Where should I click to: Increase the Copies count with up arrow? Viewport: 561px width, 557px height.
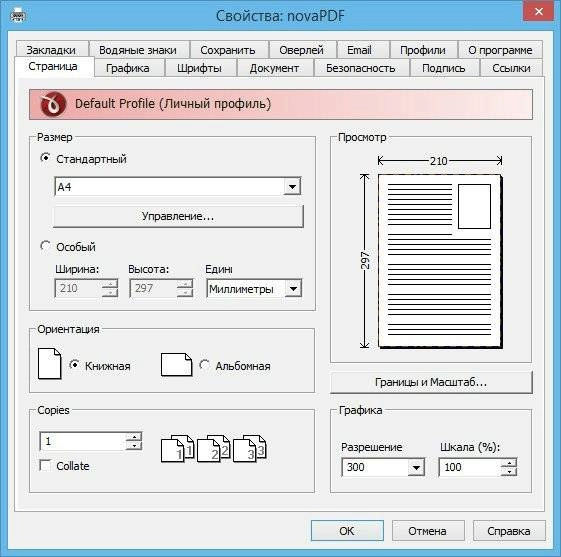click(x=134, y=436)
